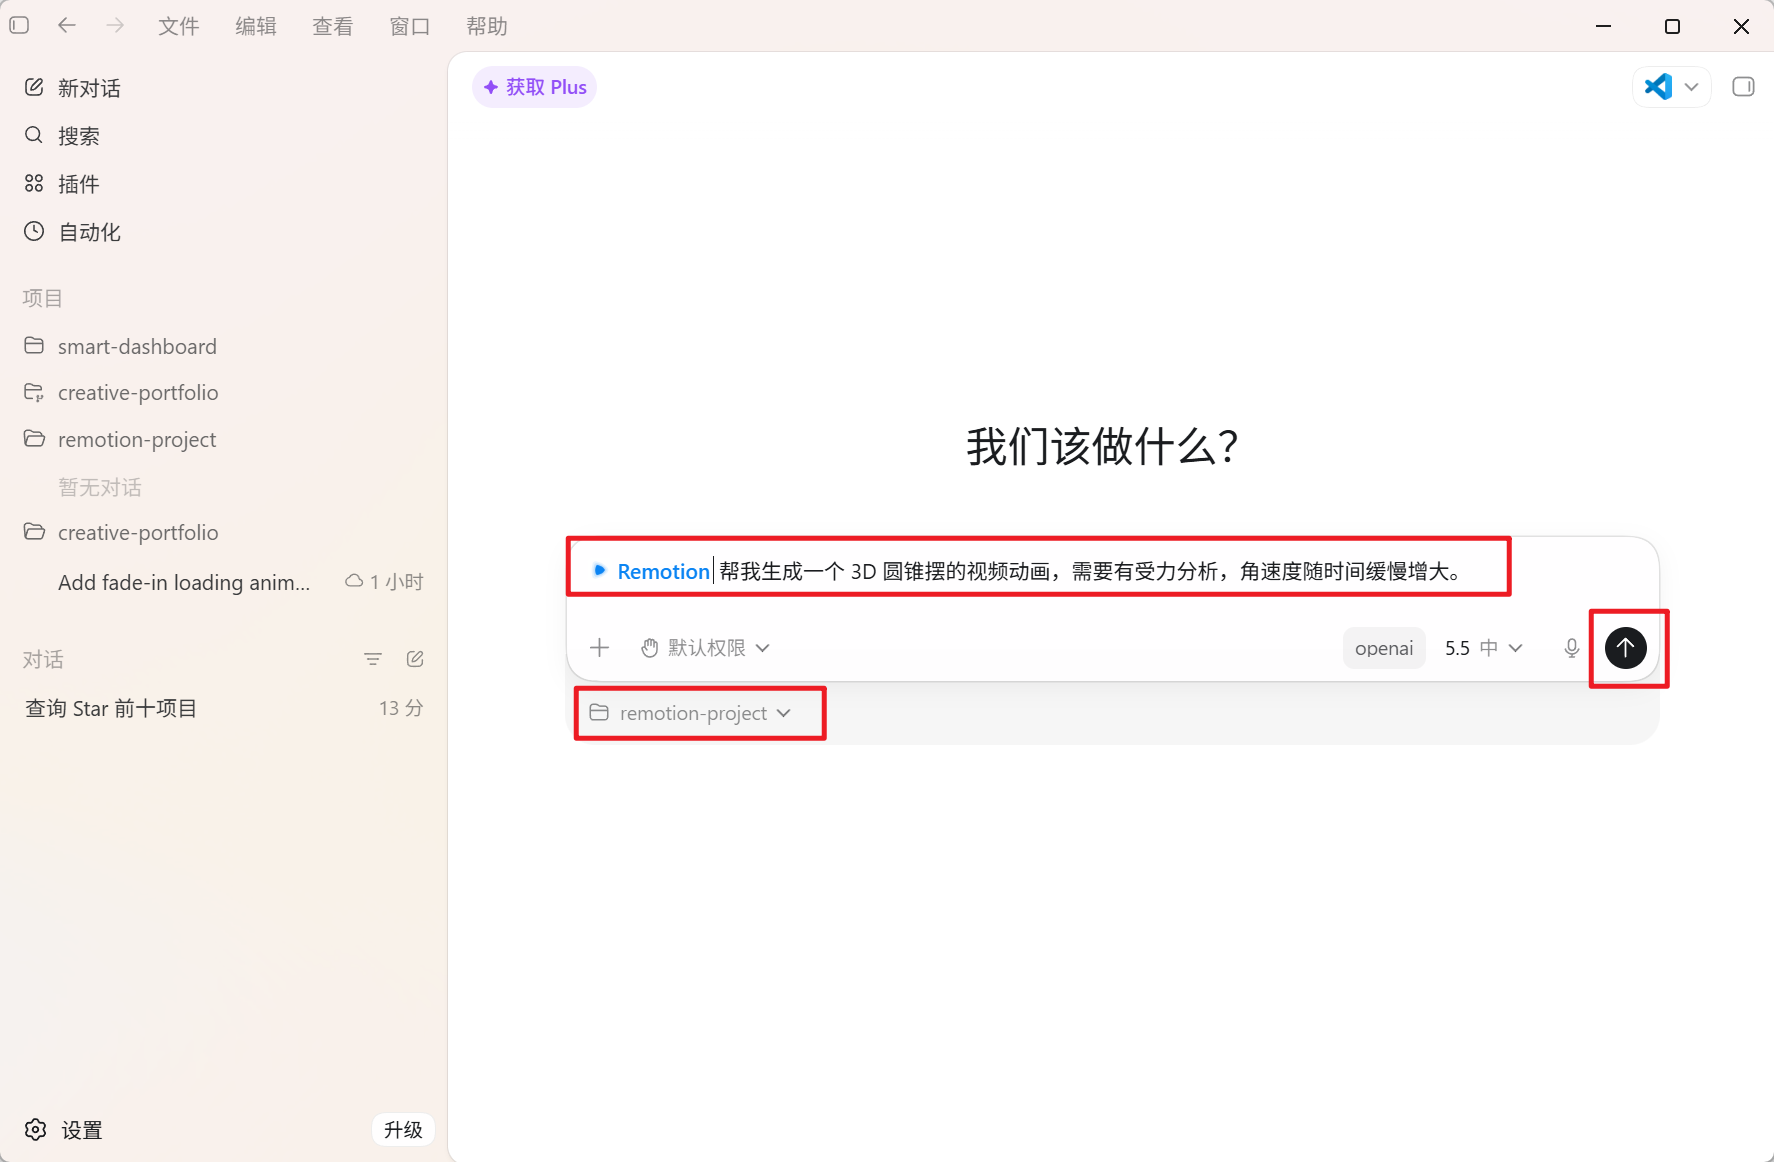The image size is (1774, 1162).
Task: Maximize the window
Action: click(x=1672, y=26)
